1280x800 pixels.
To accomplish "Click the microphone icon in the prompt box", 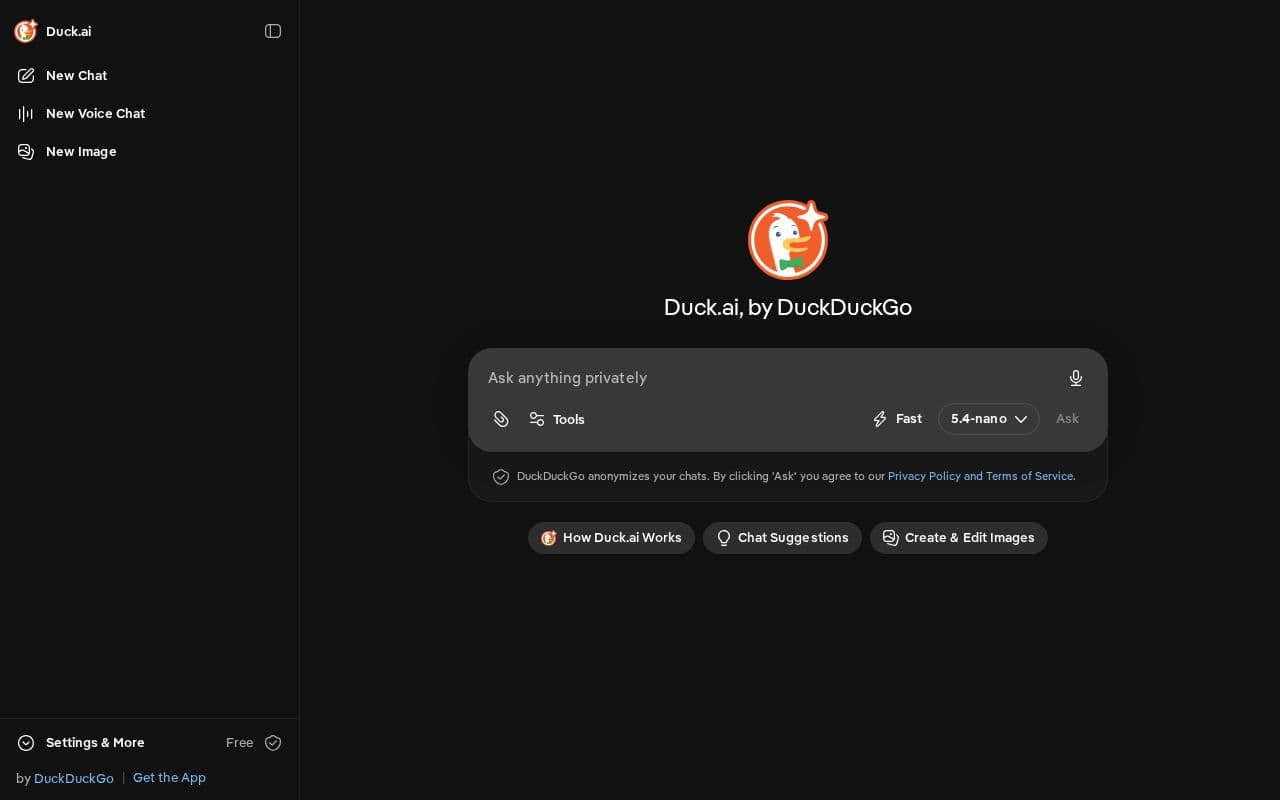I will point(1076,378).
